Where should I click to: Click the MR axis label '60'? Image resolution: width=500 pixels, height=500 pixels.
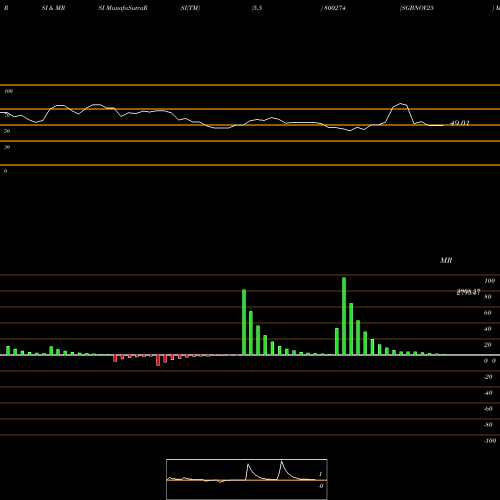(488, 313)
